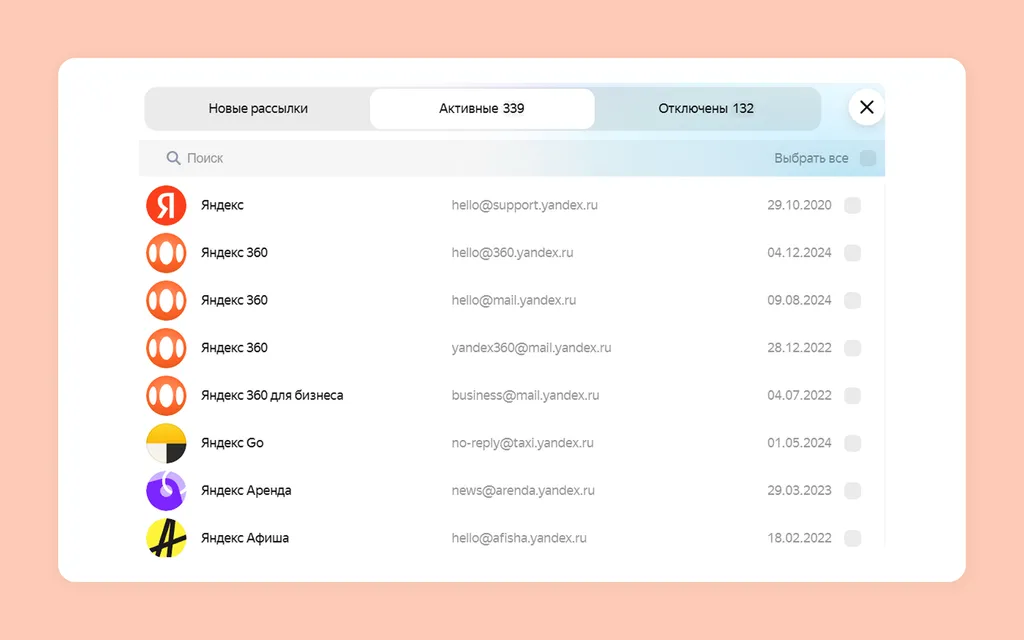Click the hello@360.yandex.ru address
Screen dimensions: 1024x640
[x=512, y=253]
